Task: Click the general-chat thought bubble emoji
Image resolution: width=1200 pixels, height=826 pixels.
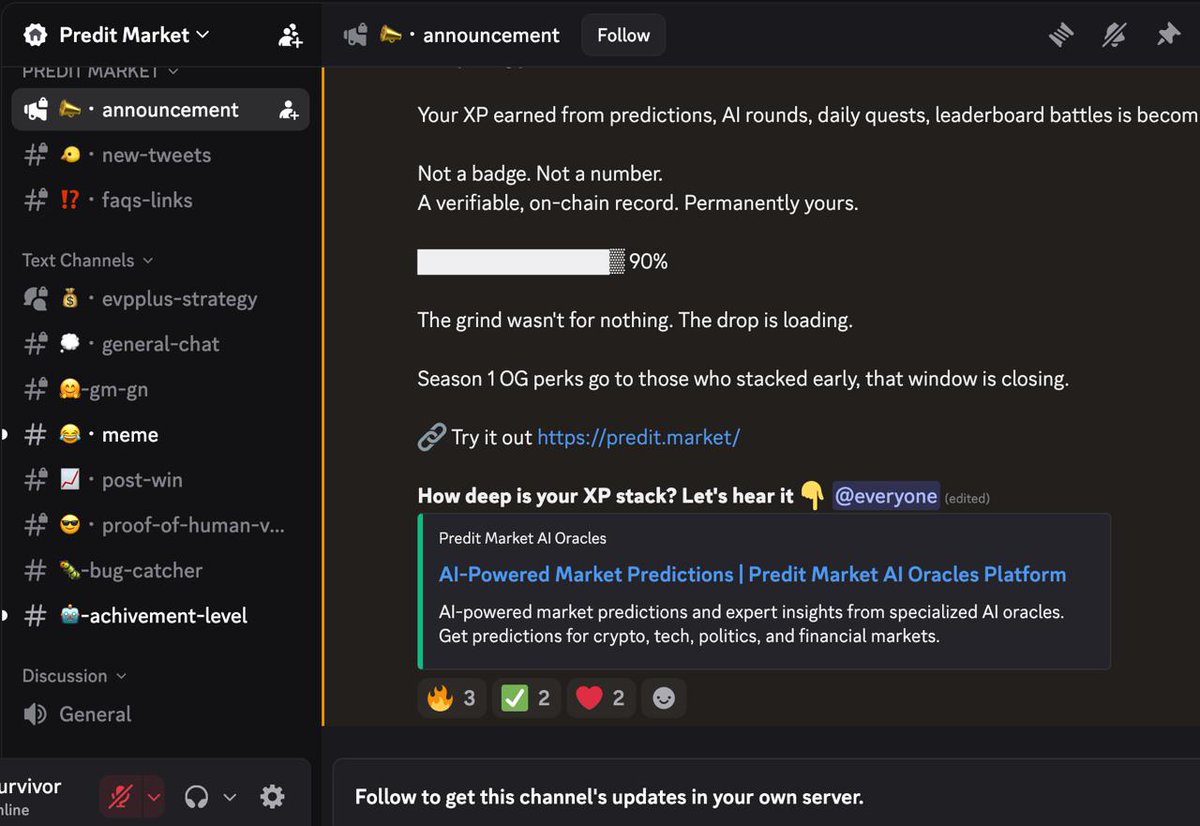Action: (70, 344)
